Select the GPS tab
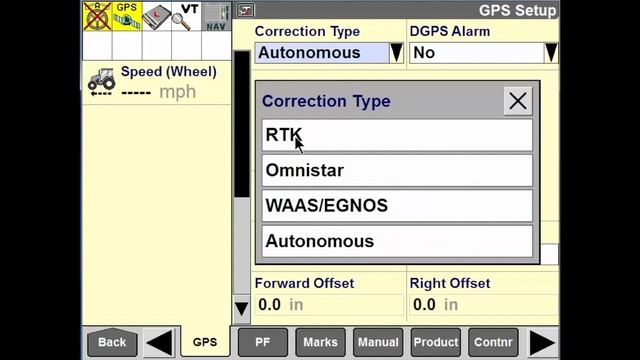 click(205, 342)
